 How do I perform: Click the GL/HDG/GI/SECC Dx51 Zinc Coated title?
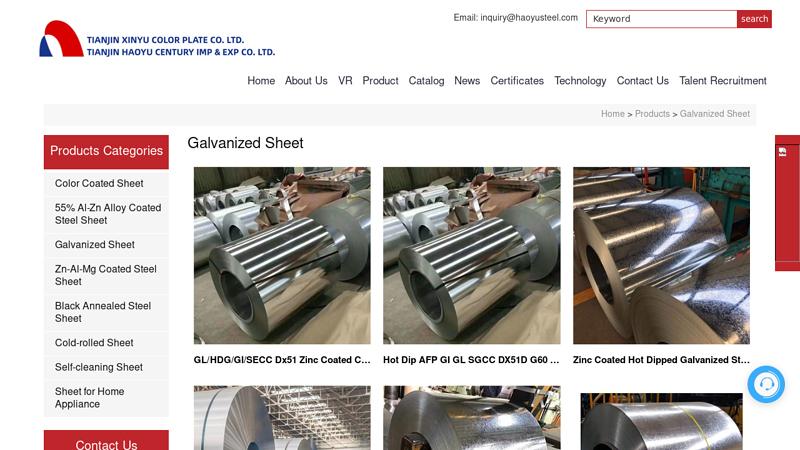pyautogui.click(x=282, y=360)
